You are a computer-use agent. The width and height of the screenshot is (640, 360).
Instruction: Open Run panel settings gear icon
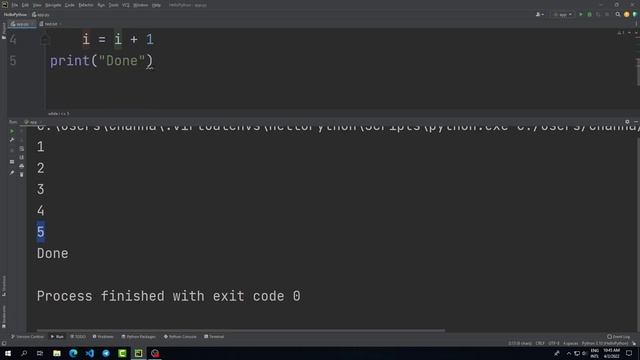pos(627,122)
